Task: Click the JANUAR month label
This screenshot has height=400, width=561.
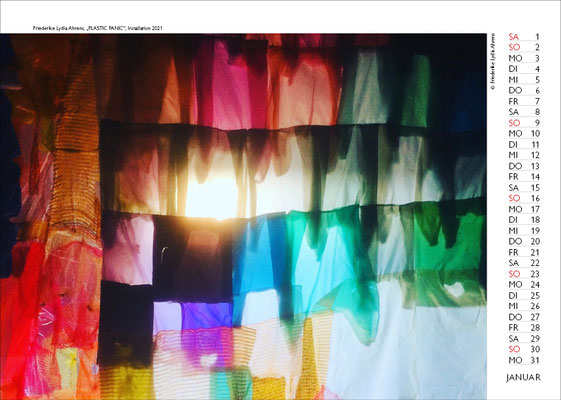Action: tap(523, 377)
